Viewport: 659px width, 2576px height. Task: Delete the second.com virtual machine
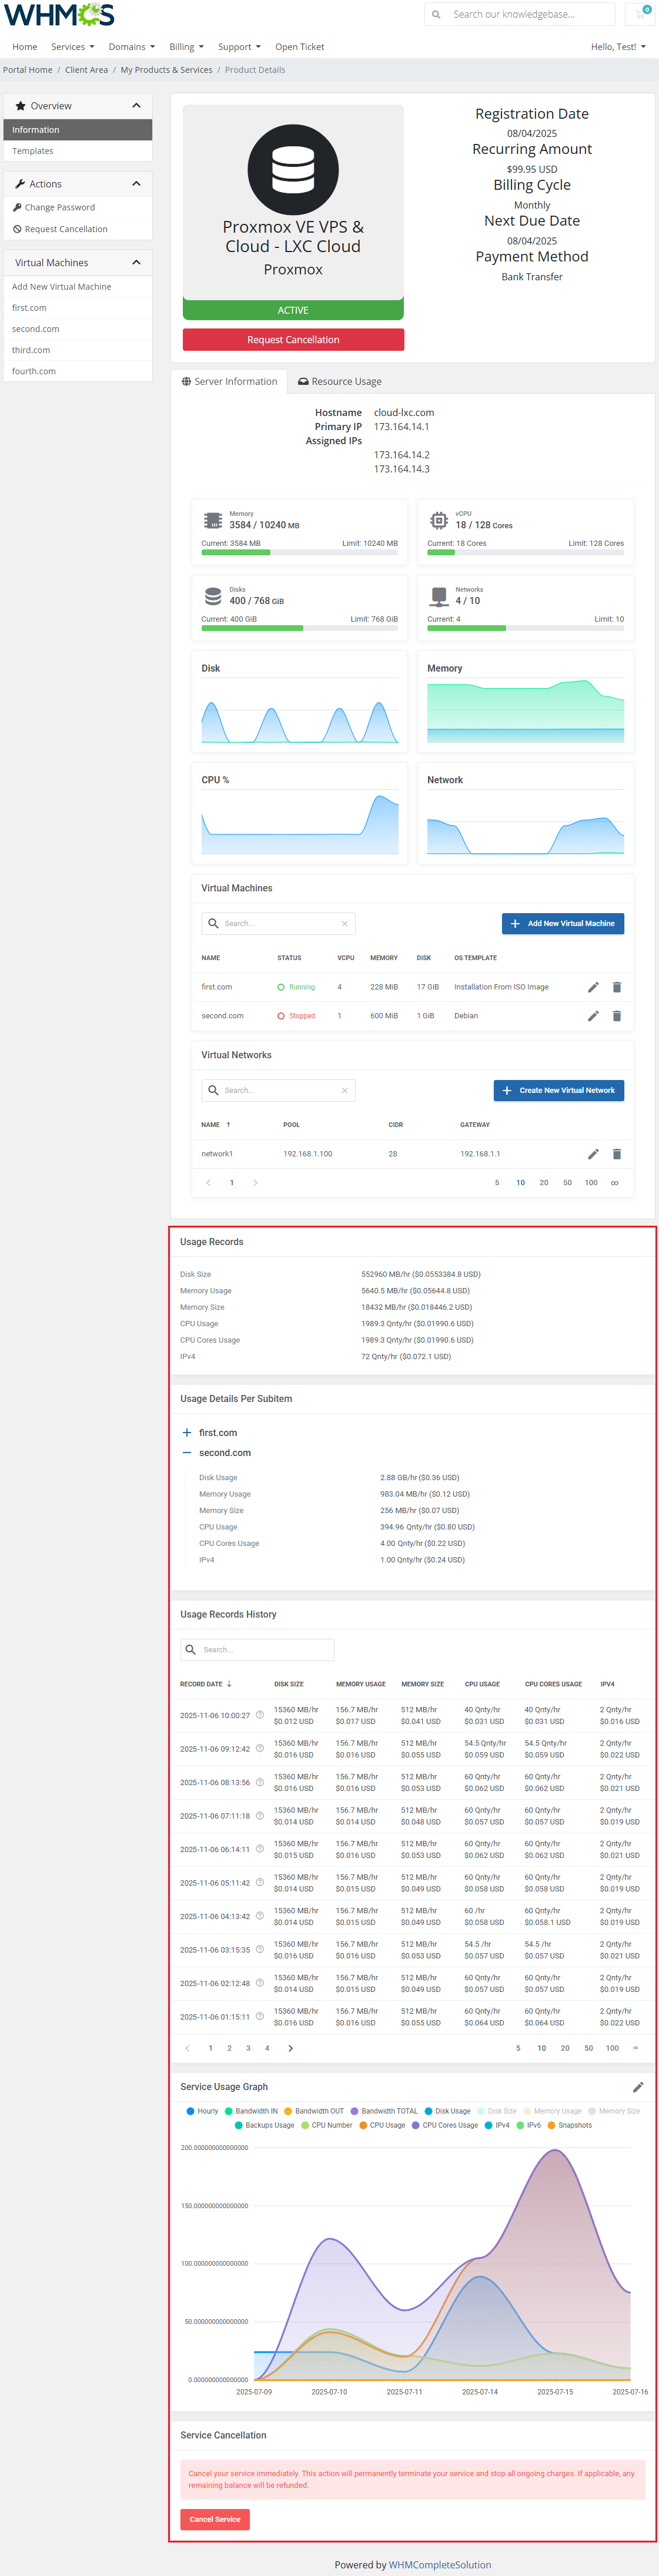(616, 1016)
